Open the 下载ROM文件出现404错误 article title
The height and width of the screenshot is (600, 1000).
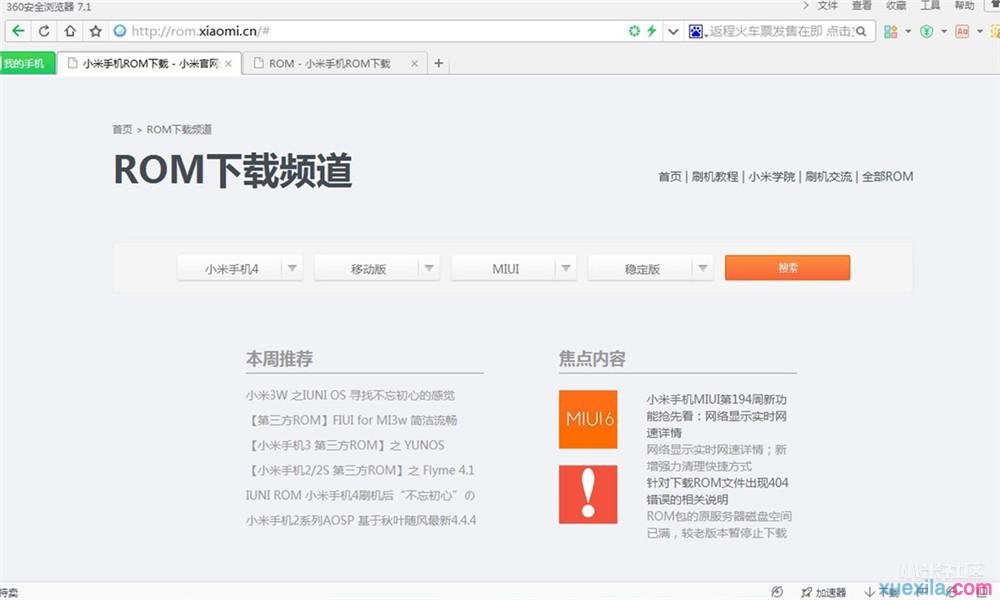(717, 491)
